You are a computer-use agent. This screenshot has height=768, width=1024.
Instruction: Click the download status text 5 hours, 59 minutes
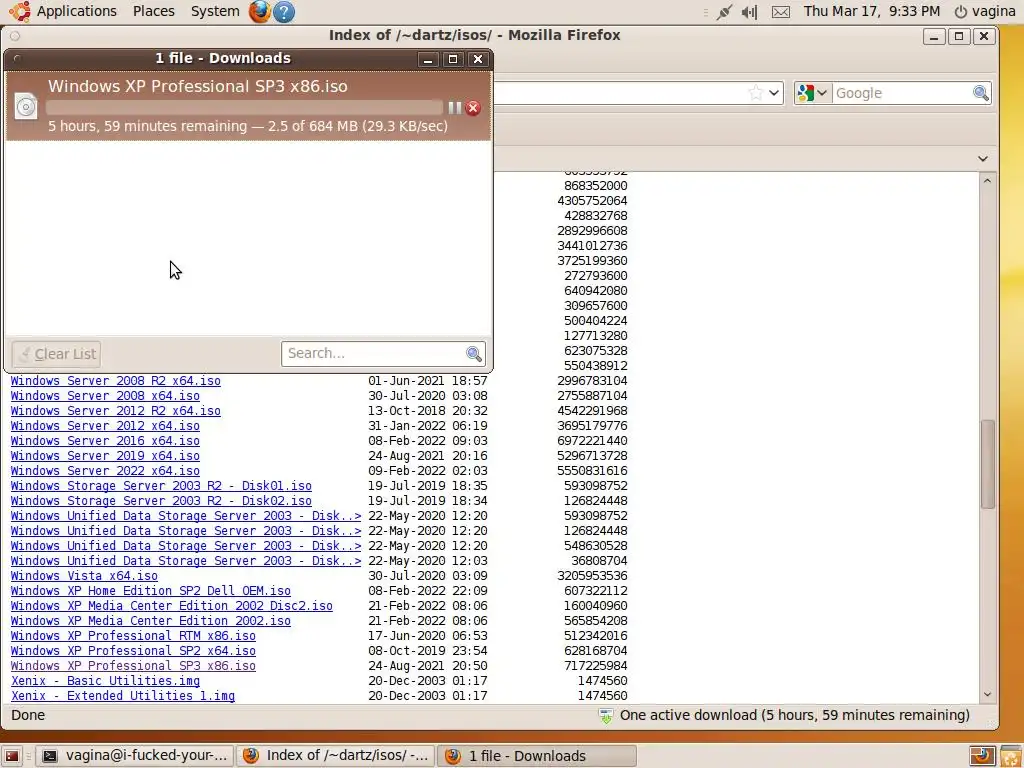(248, 126)
